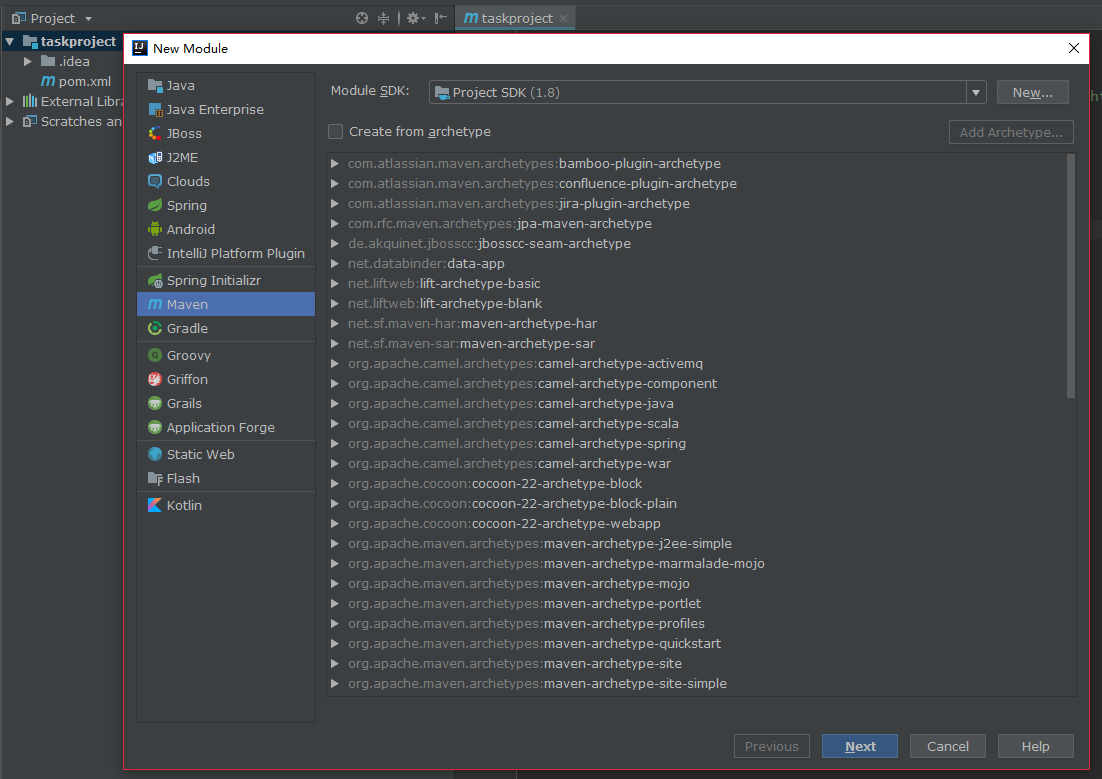
Task: Expand the bamboo-plugin-archetype node
Action: tap(336, 164)
